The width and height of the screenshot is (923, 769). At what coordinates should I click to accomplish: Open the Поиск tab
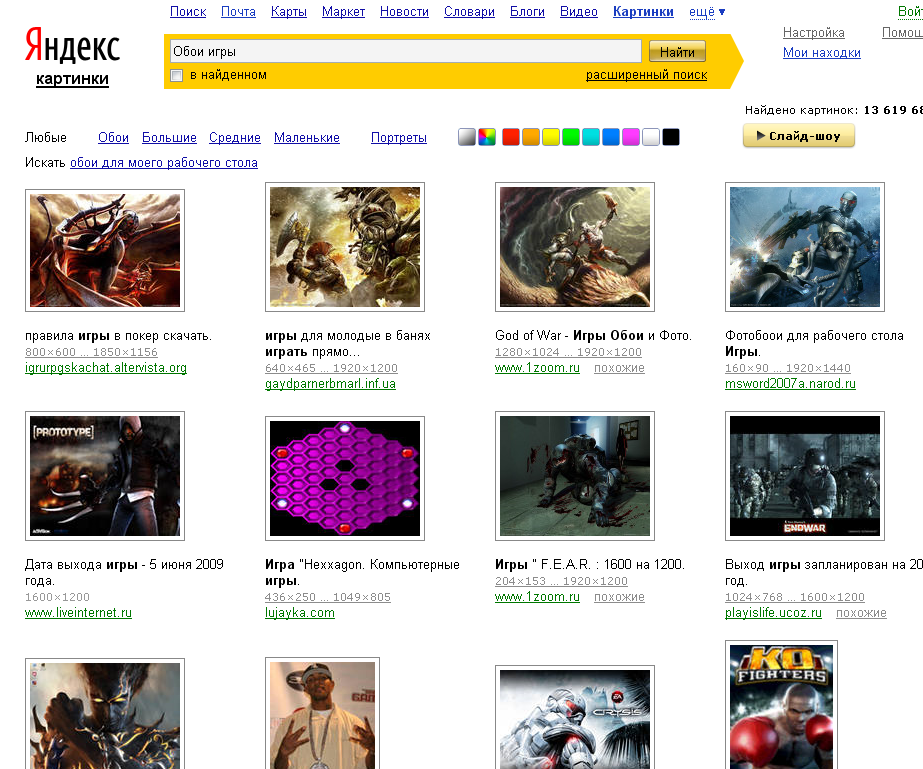point(188,12)
